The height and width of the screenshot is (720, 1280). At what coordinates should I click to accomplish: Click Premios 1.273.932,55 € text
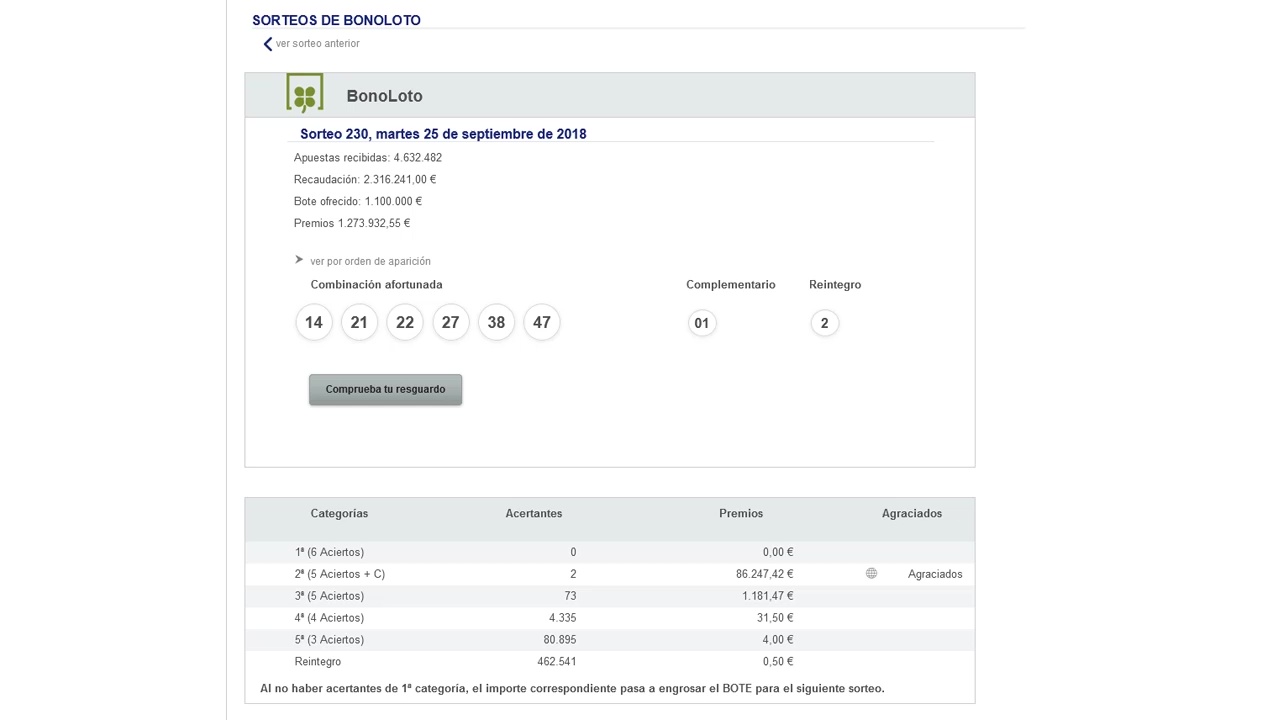pyautogui.click(x=352, y=224)
